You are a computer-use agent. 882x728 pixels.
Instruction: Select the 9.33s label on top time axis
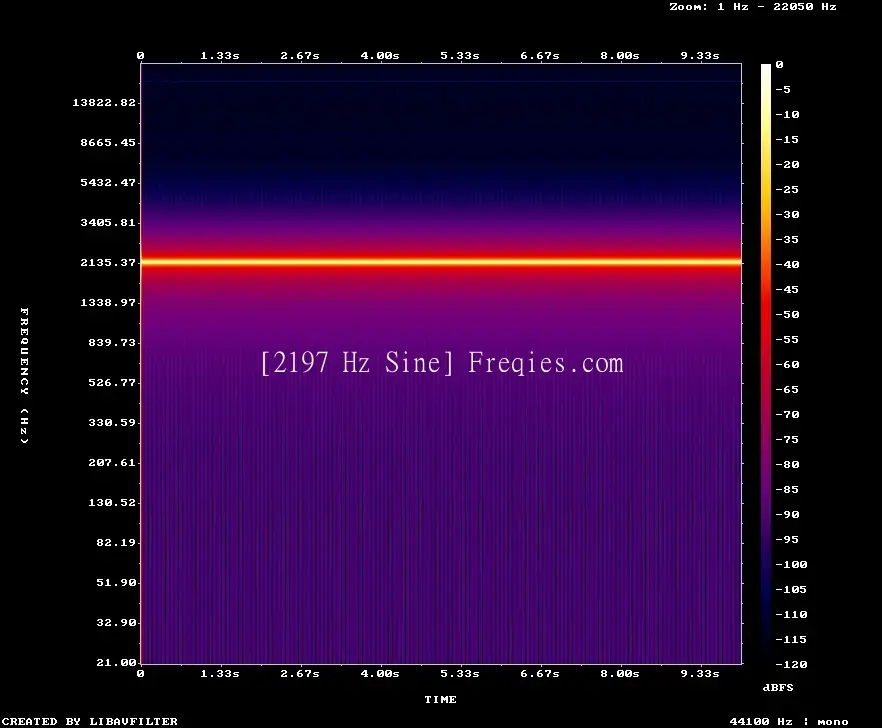click(x=700, y=56)
